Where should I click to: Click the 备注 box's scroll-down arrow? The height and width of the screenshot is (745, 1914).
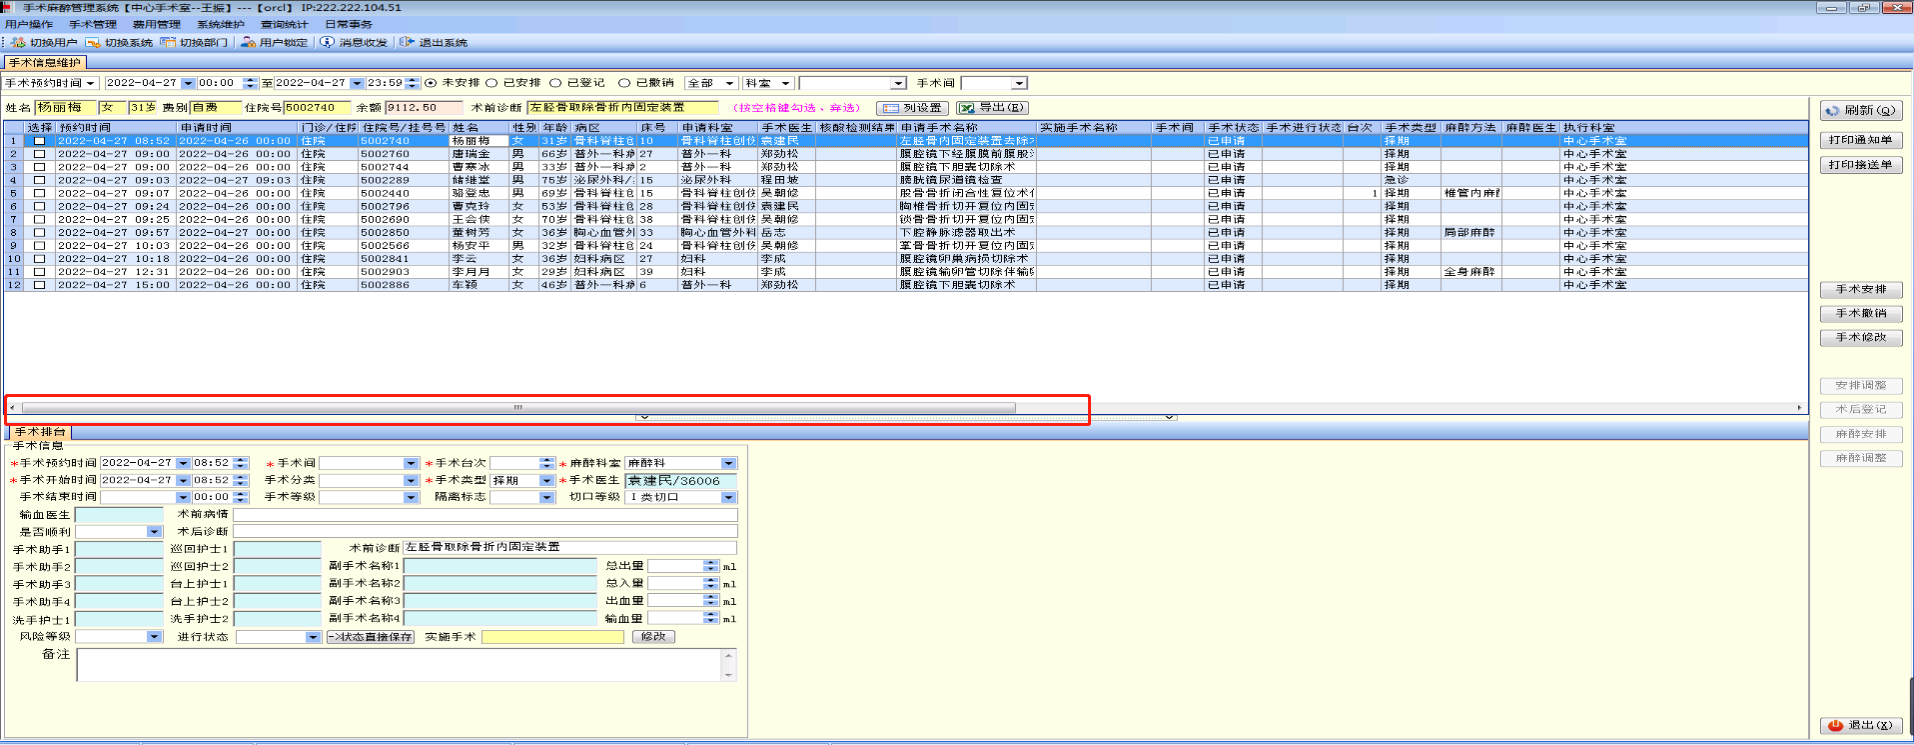tap(728, 675)
